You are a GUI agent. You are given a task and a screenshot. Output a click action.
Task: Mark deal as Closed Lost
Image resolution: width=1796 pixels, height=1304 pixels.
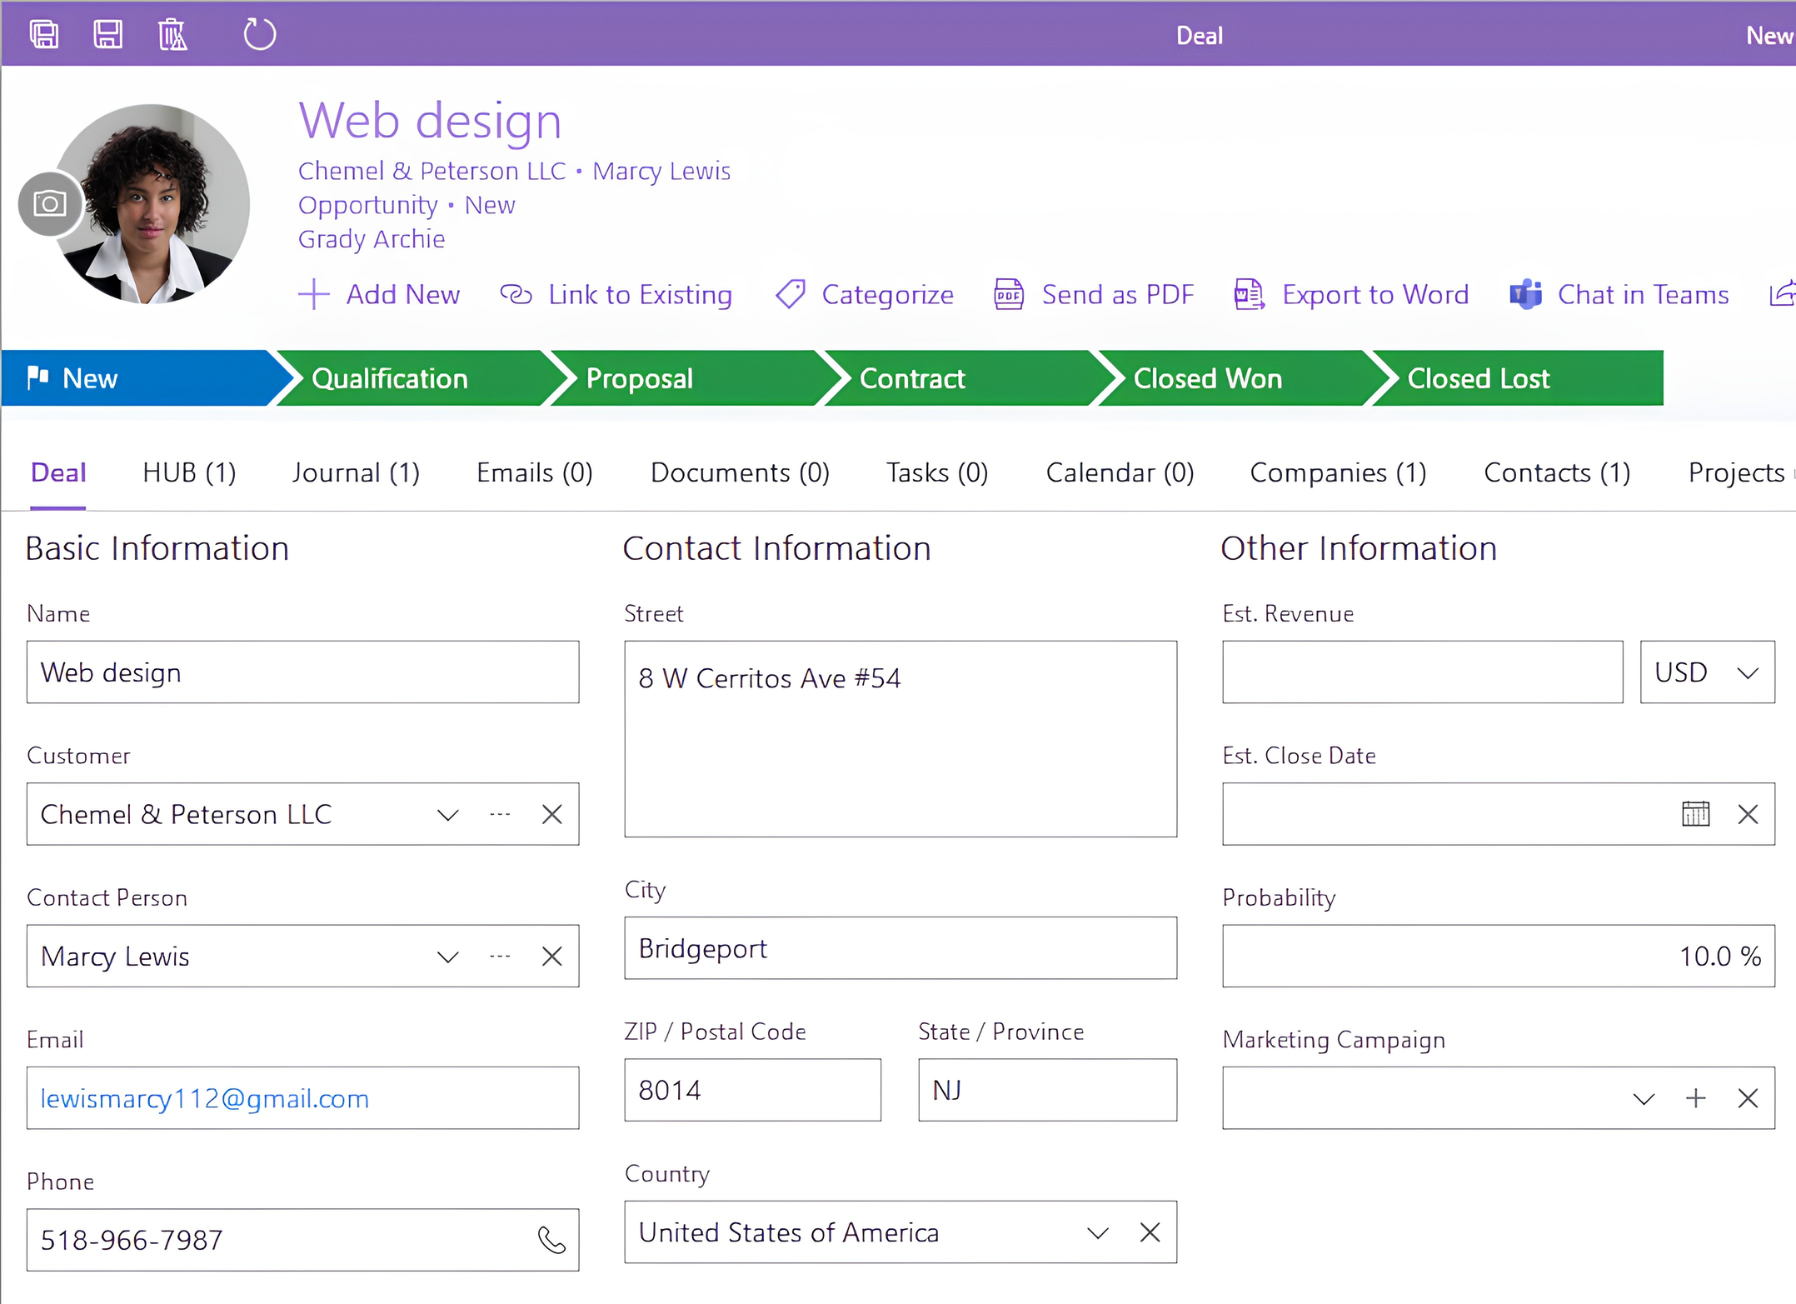click(x=1518, y=378)
